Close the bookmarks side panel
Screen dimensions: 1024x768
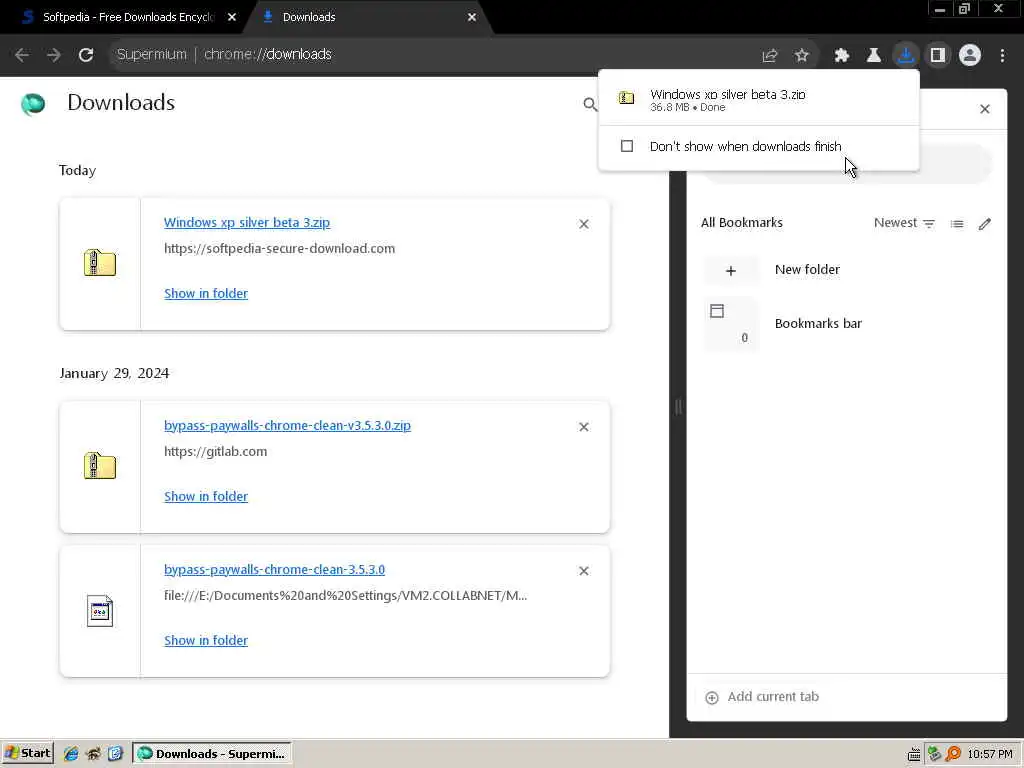985,109
